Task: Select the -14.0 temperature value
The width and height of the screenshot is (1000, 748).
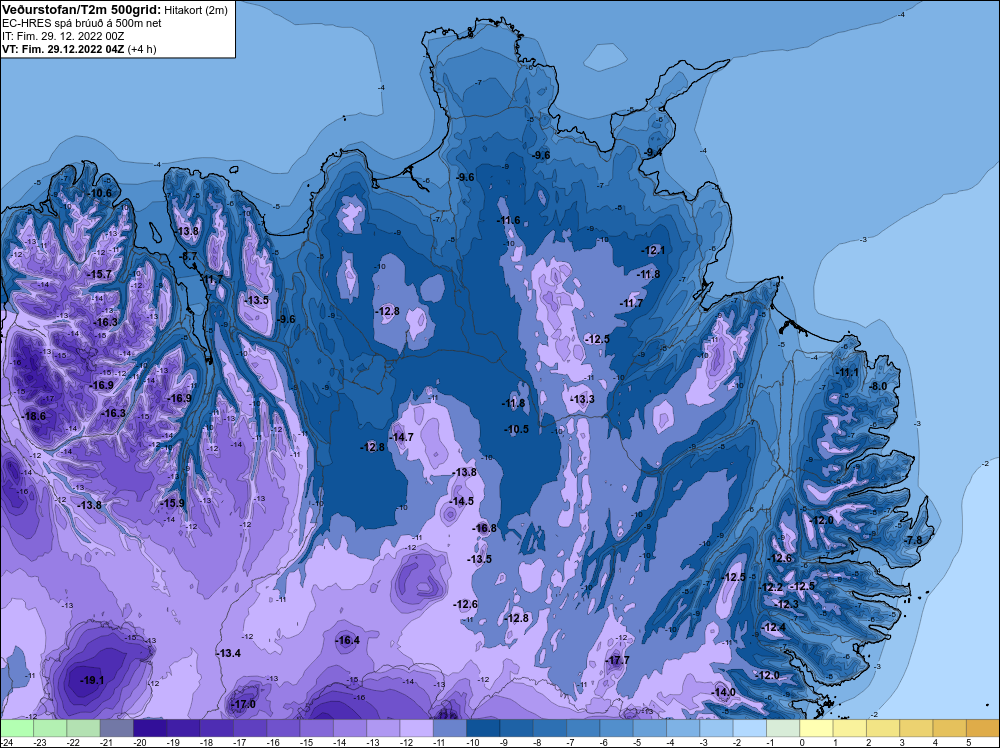Action: pos(723,693)
